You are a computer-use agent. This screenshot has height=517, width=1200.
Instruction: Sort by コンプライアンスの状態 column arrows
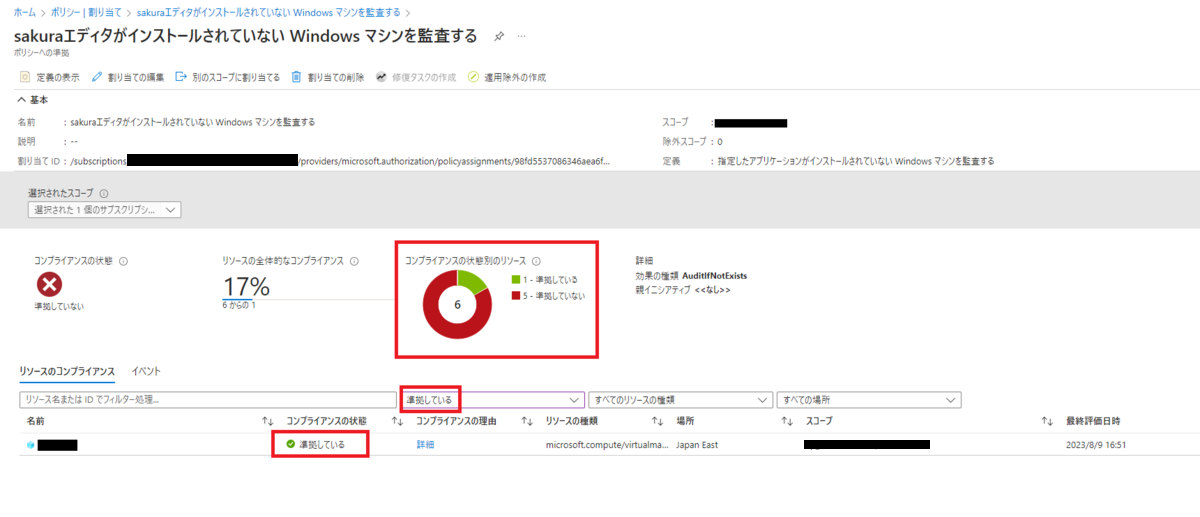[397, 421]
